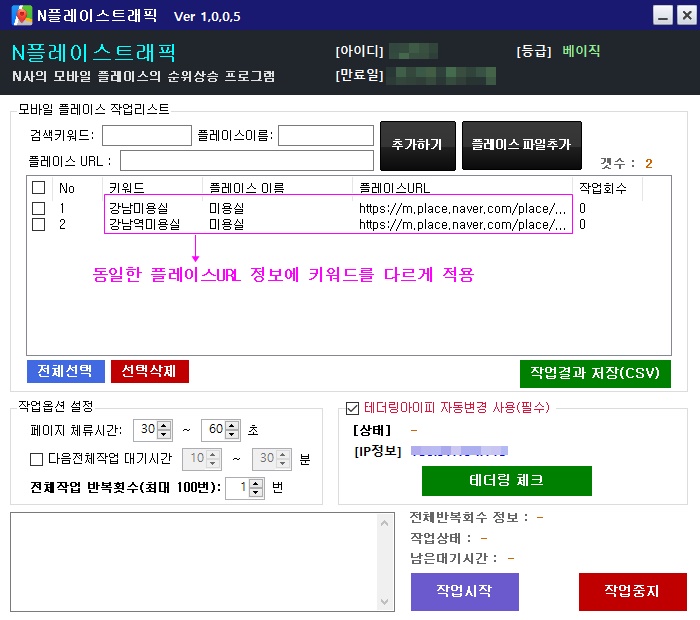Enable the 다음전체작업 대기시간 checkbox
700x620 pixels.
[36, 459]
